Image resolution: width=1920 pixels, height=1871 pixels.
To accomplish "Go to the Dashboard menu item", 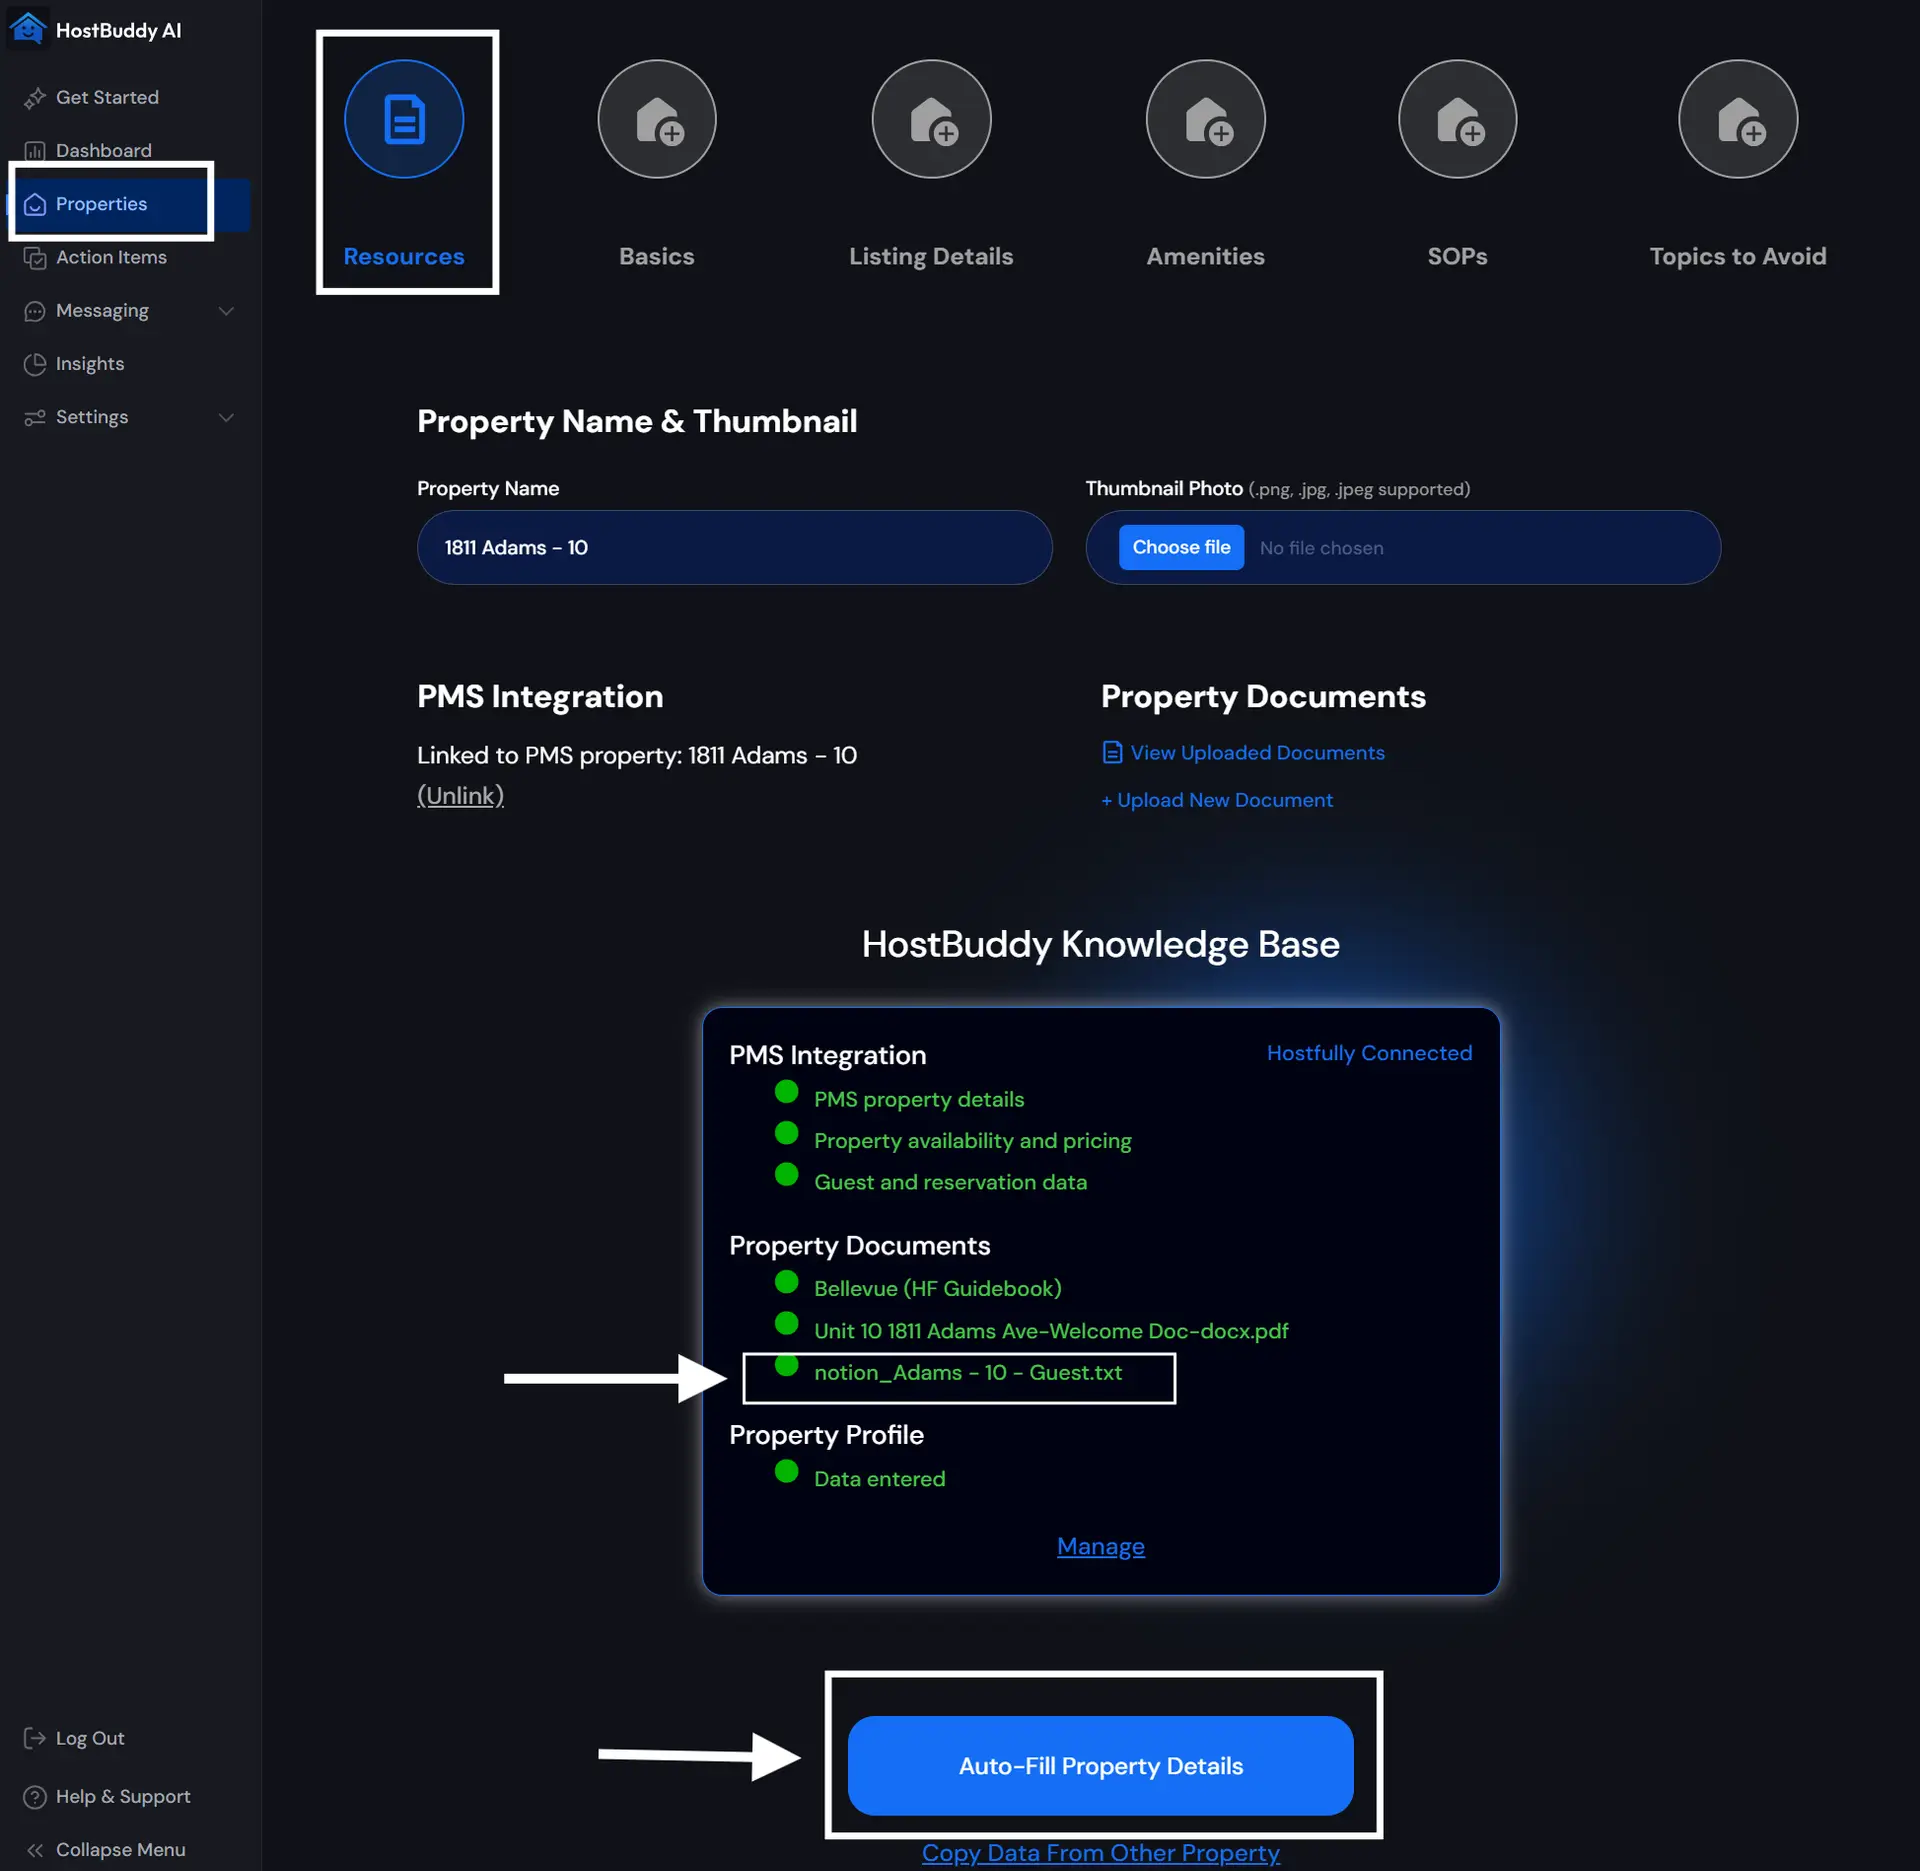I will 103,151.
